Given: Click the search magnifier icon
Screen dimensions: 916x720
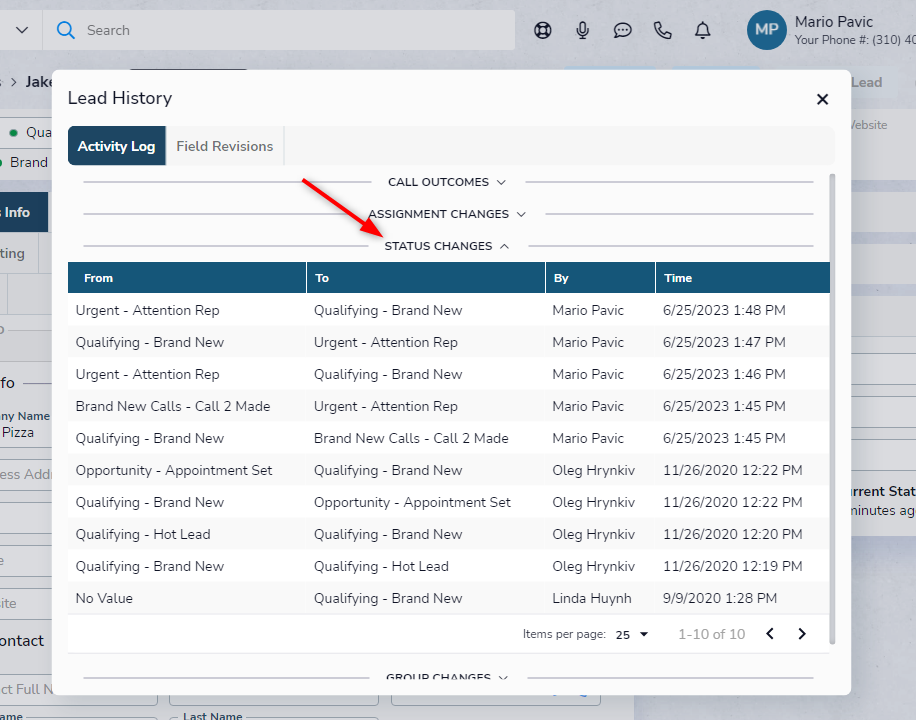Looking at the screenshot, I should (x=65, y=30).
